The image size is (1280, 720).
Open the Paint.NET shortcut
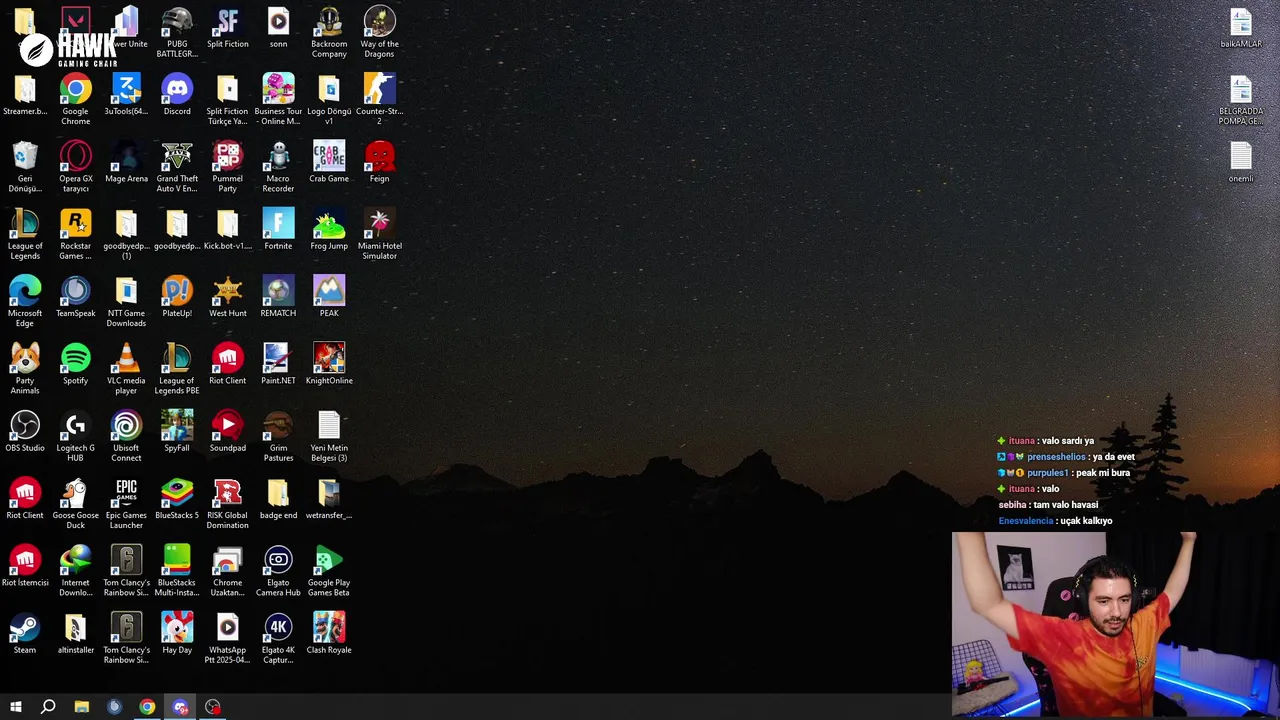[278, 359]
